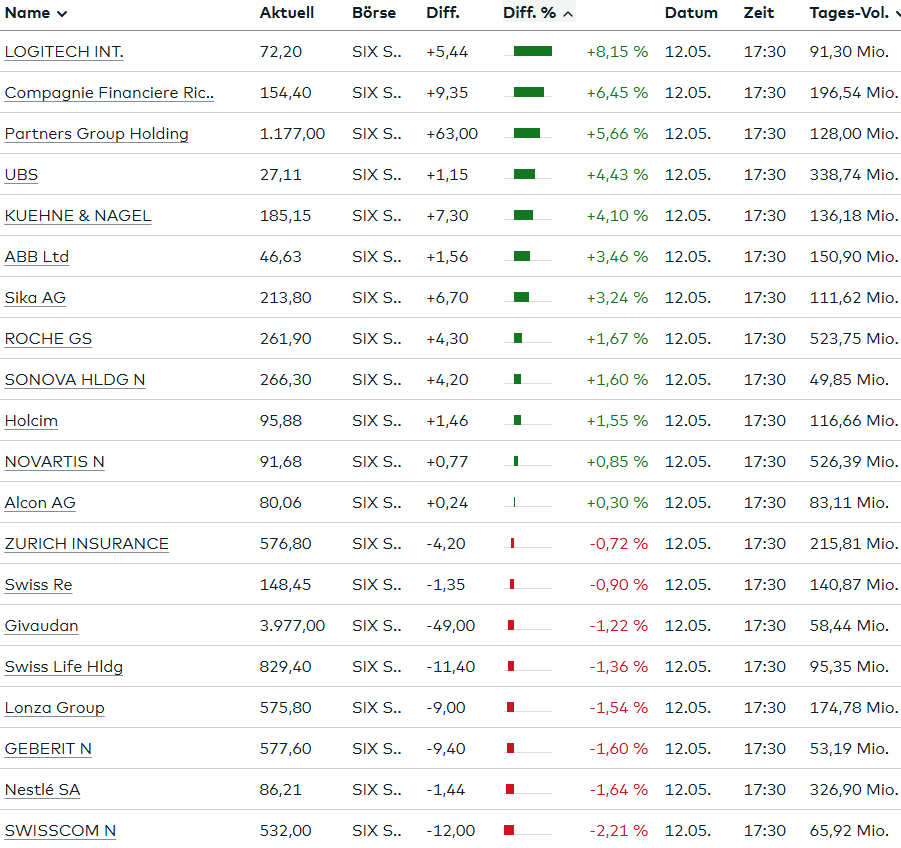
Task: Sort by the Aktuell column header
Action: (x=287, y=13)
